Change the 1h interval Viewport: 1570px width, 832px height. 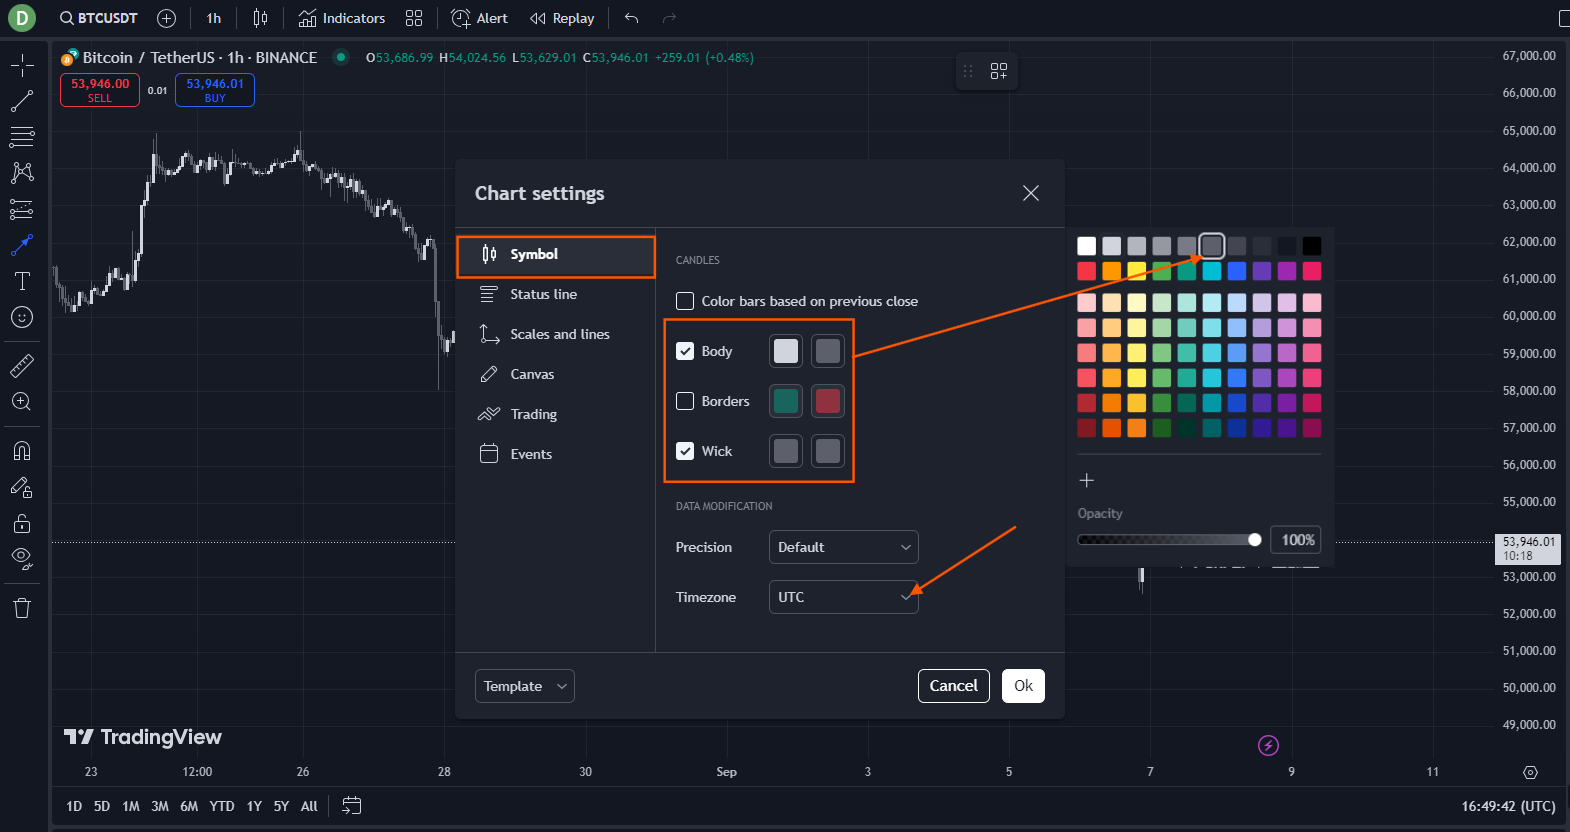coord(214,18)
